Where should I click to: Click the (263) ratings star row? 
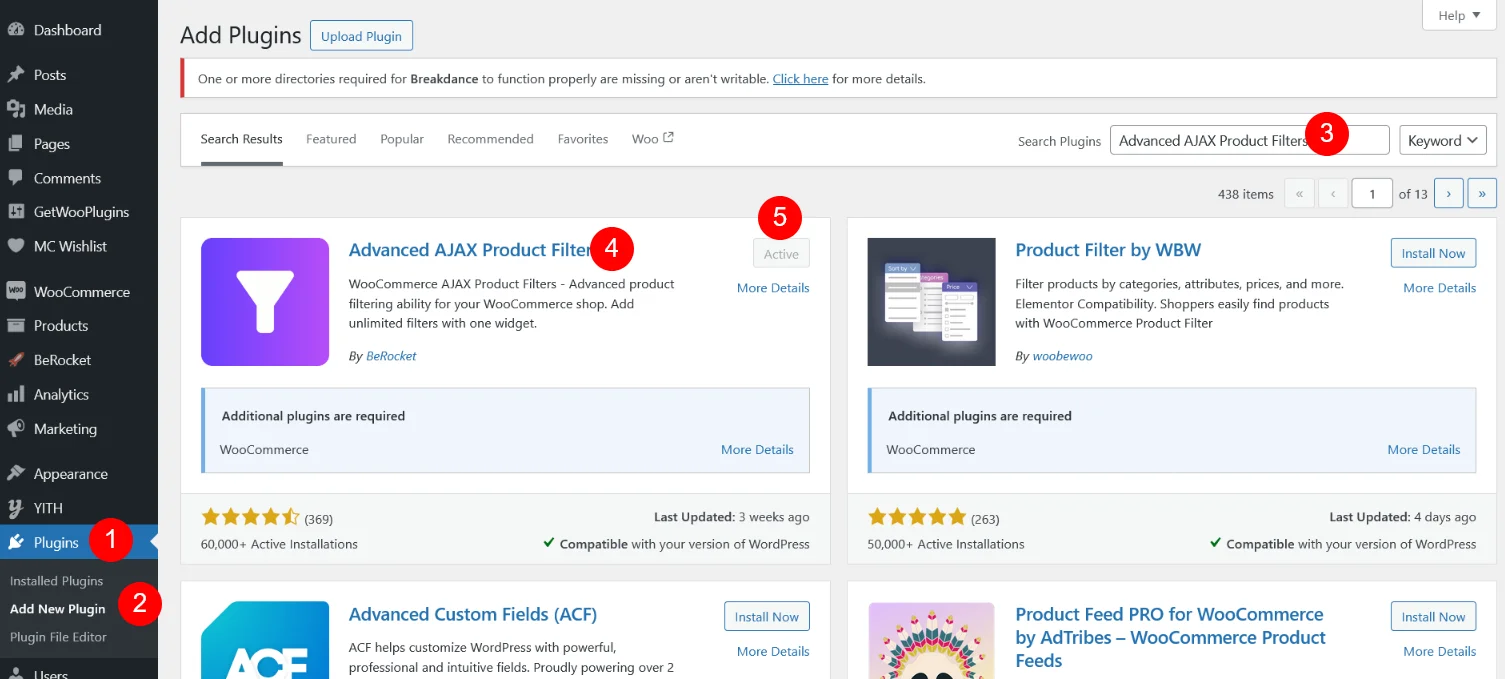933,518
